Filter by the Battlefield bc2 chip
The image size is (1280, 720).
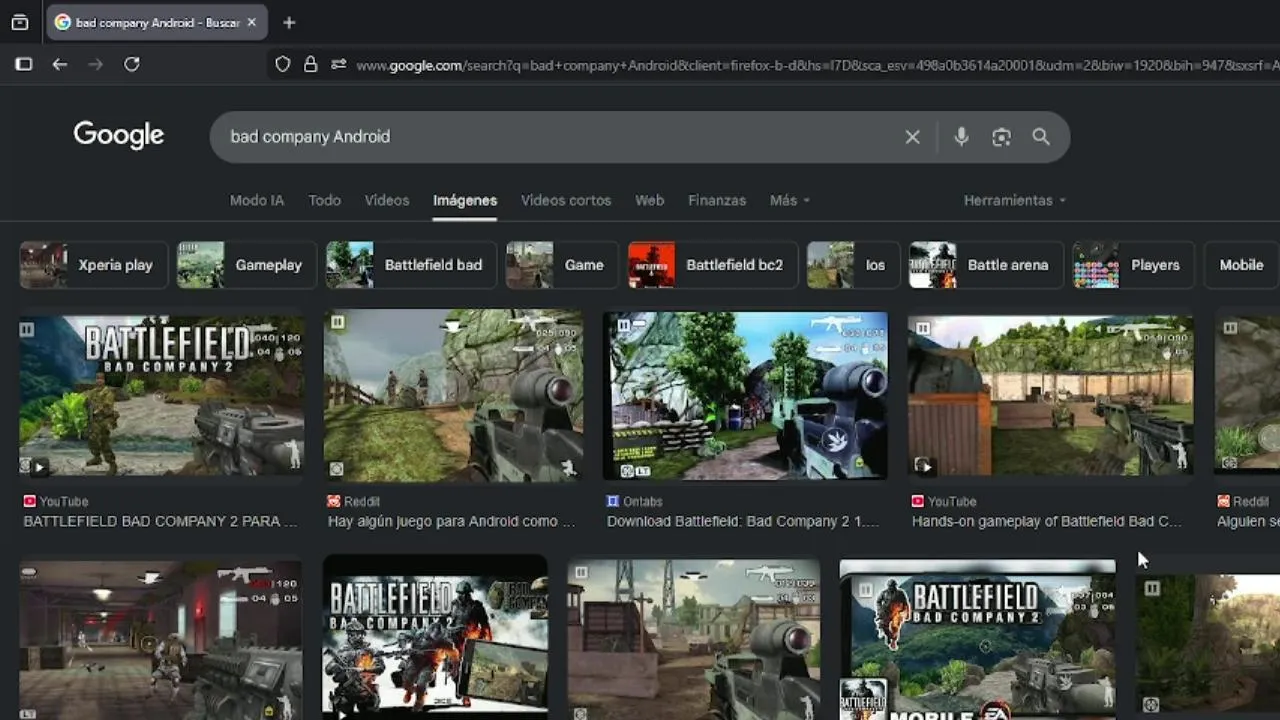[x=713, y=265]
